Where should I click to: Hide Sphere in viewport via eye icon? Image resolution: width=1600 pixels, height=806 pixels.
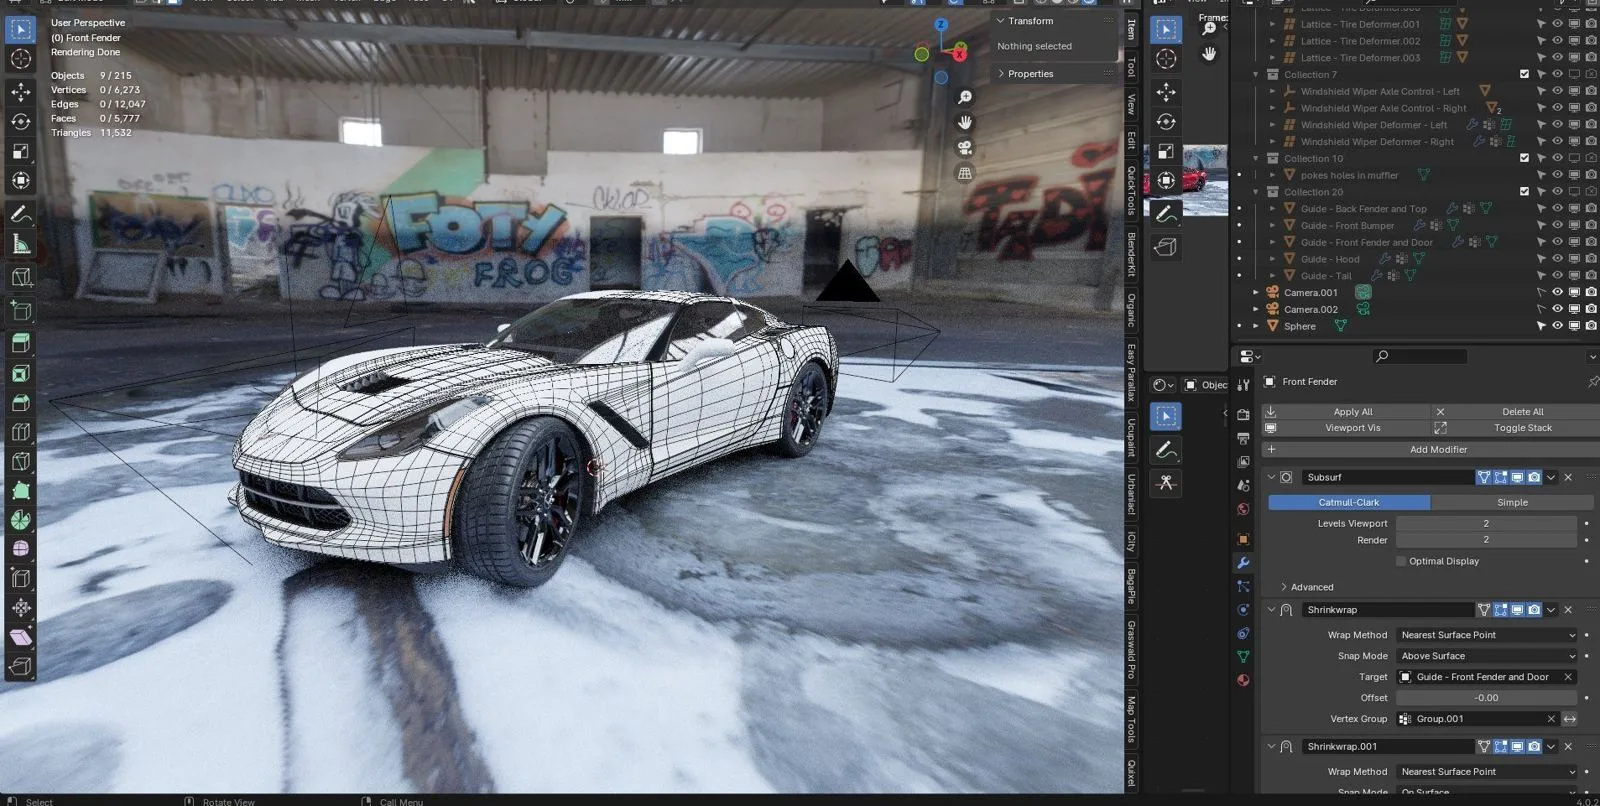click(x=1557, y=326)
